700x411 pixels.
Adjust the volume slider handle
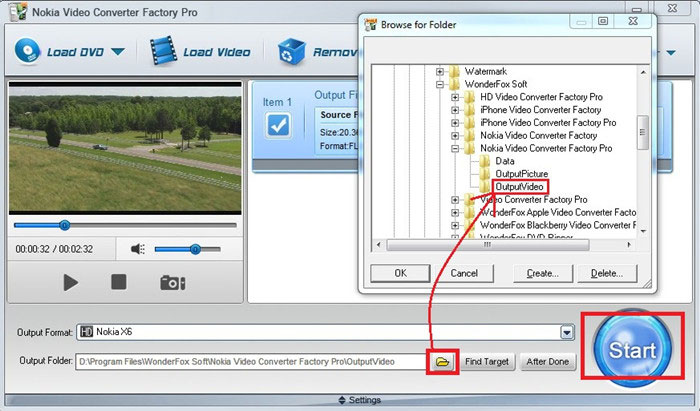(195, 249)
